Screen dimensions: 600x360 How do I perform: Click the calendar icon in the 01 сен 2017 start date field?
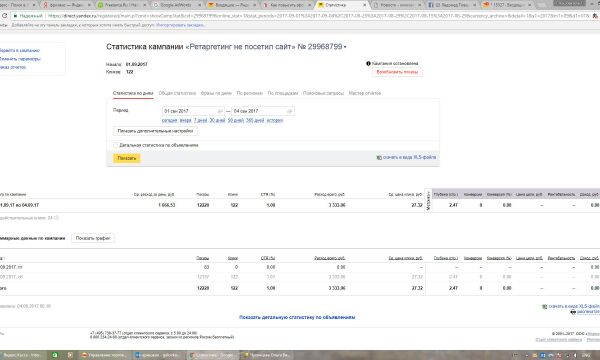point(220,111)
